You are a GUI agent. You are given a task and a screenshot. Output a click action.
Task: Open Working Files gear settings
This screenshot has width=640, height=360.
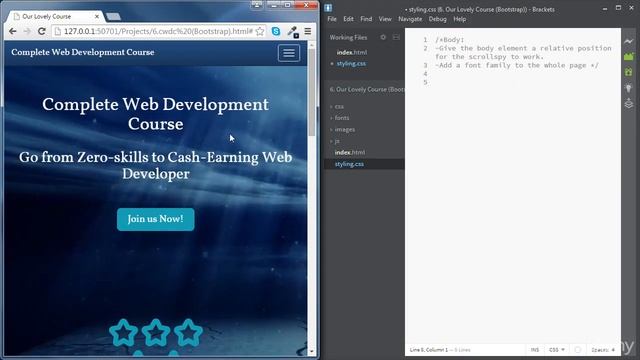(x=383, y=37)
